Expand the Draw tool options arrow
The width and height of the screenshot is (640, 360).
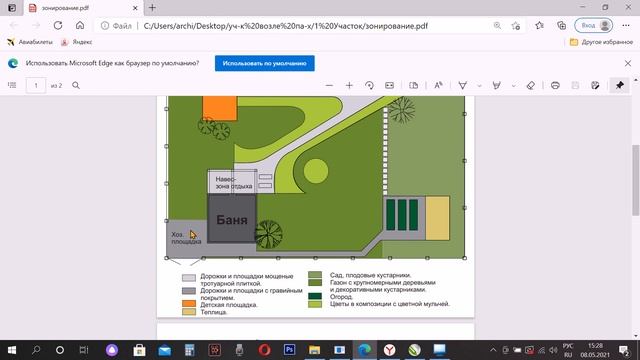click(479, 86)
